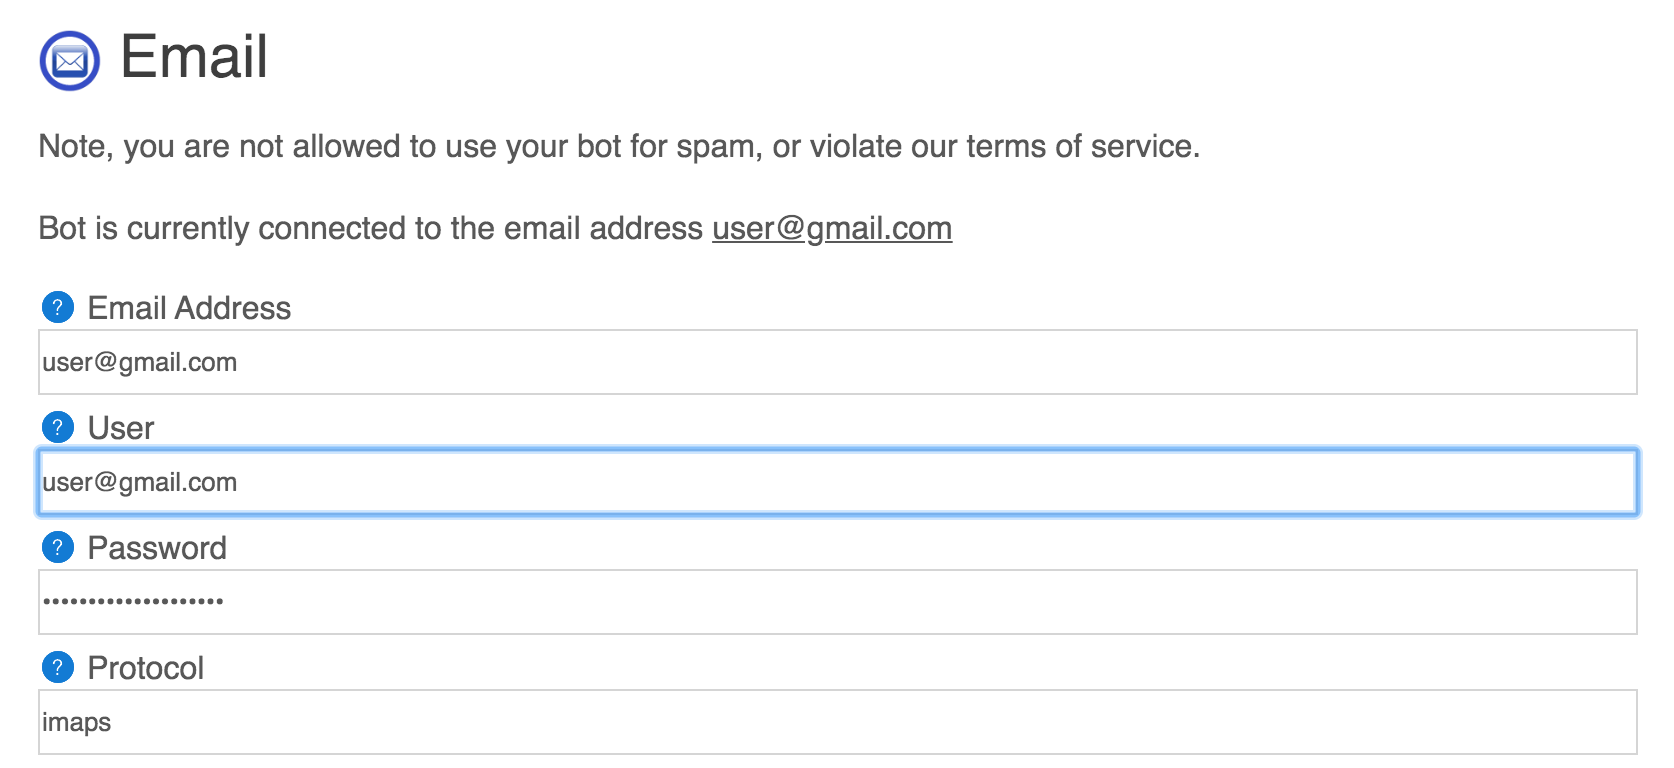Click the spam and terms of service note

[619, 147]
